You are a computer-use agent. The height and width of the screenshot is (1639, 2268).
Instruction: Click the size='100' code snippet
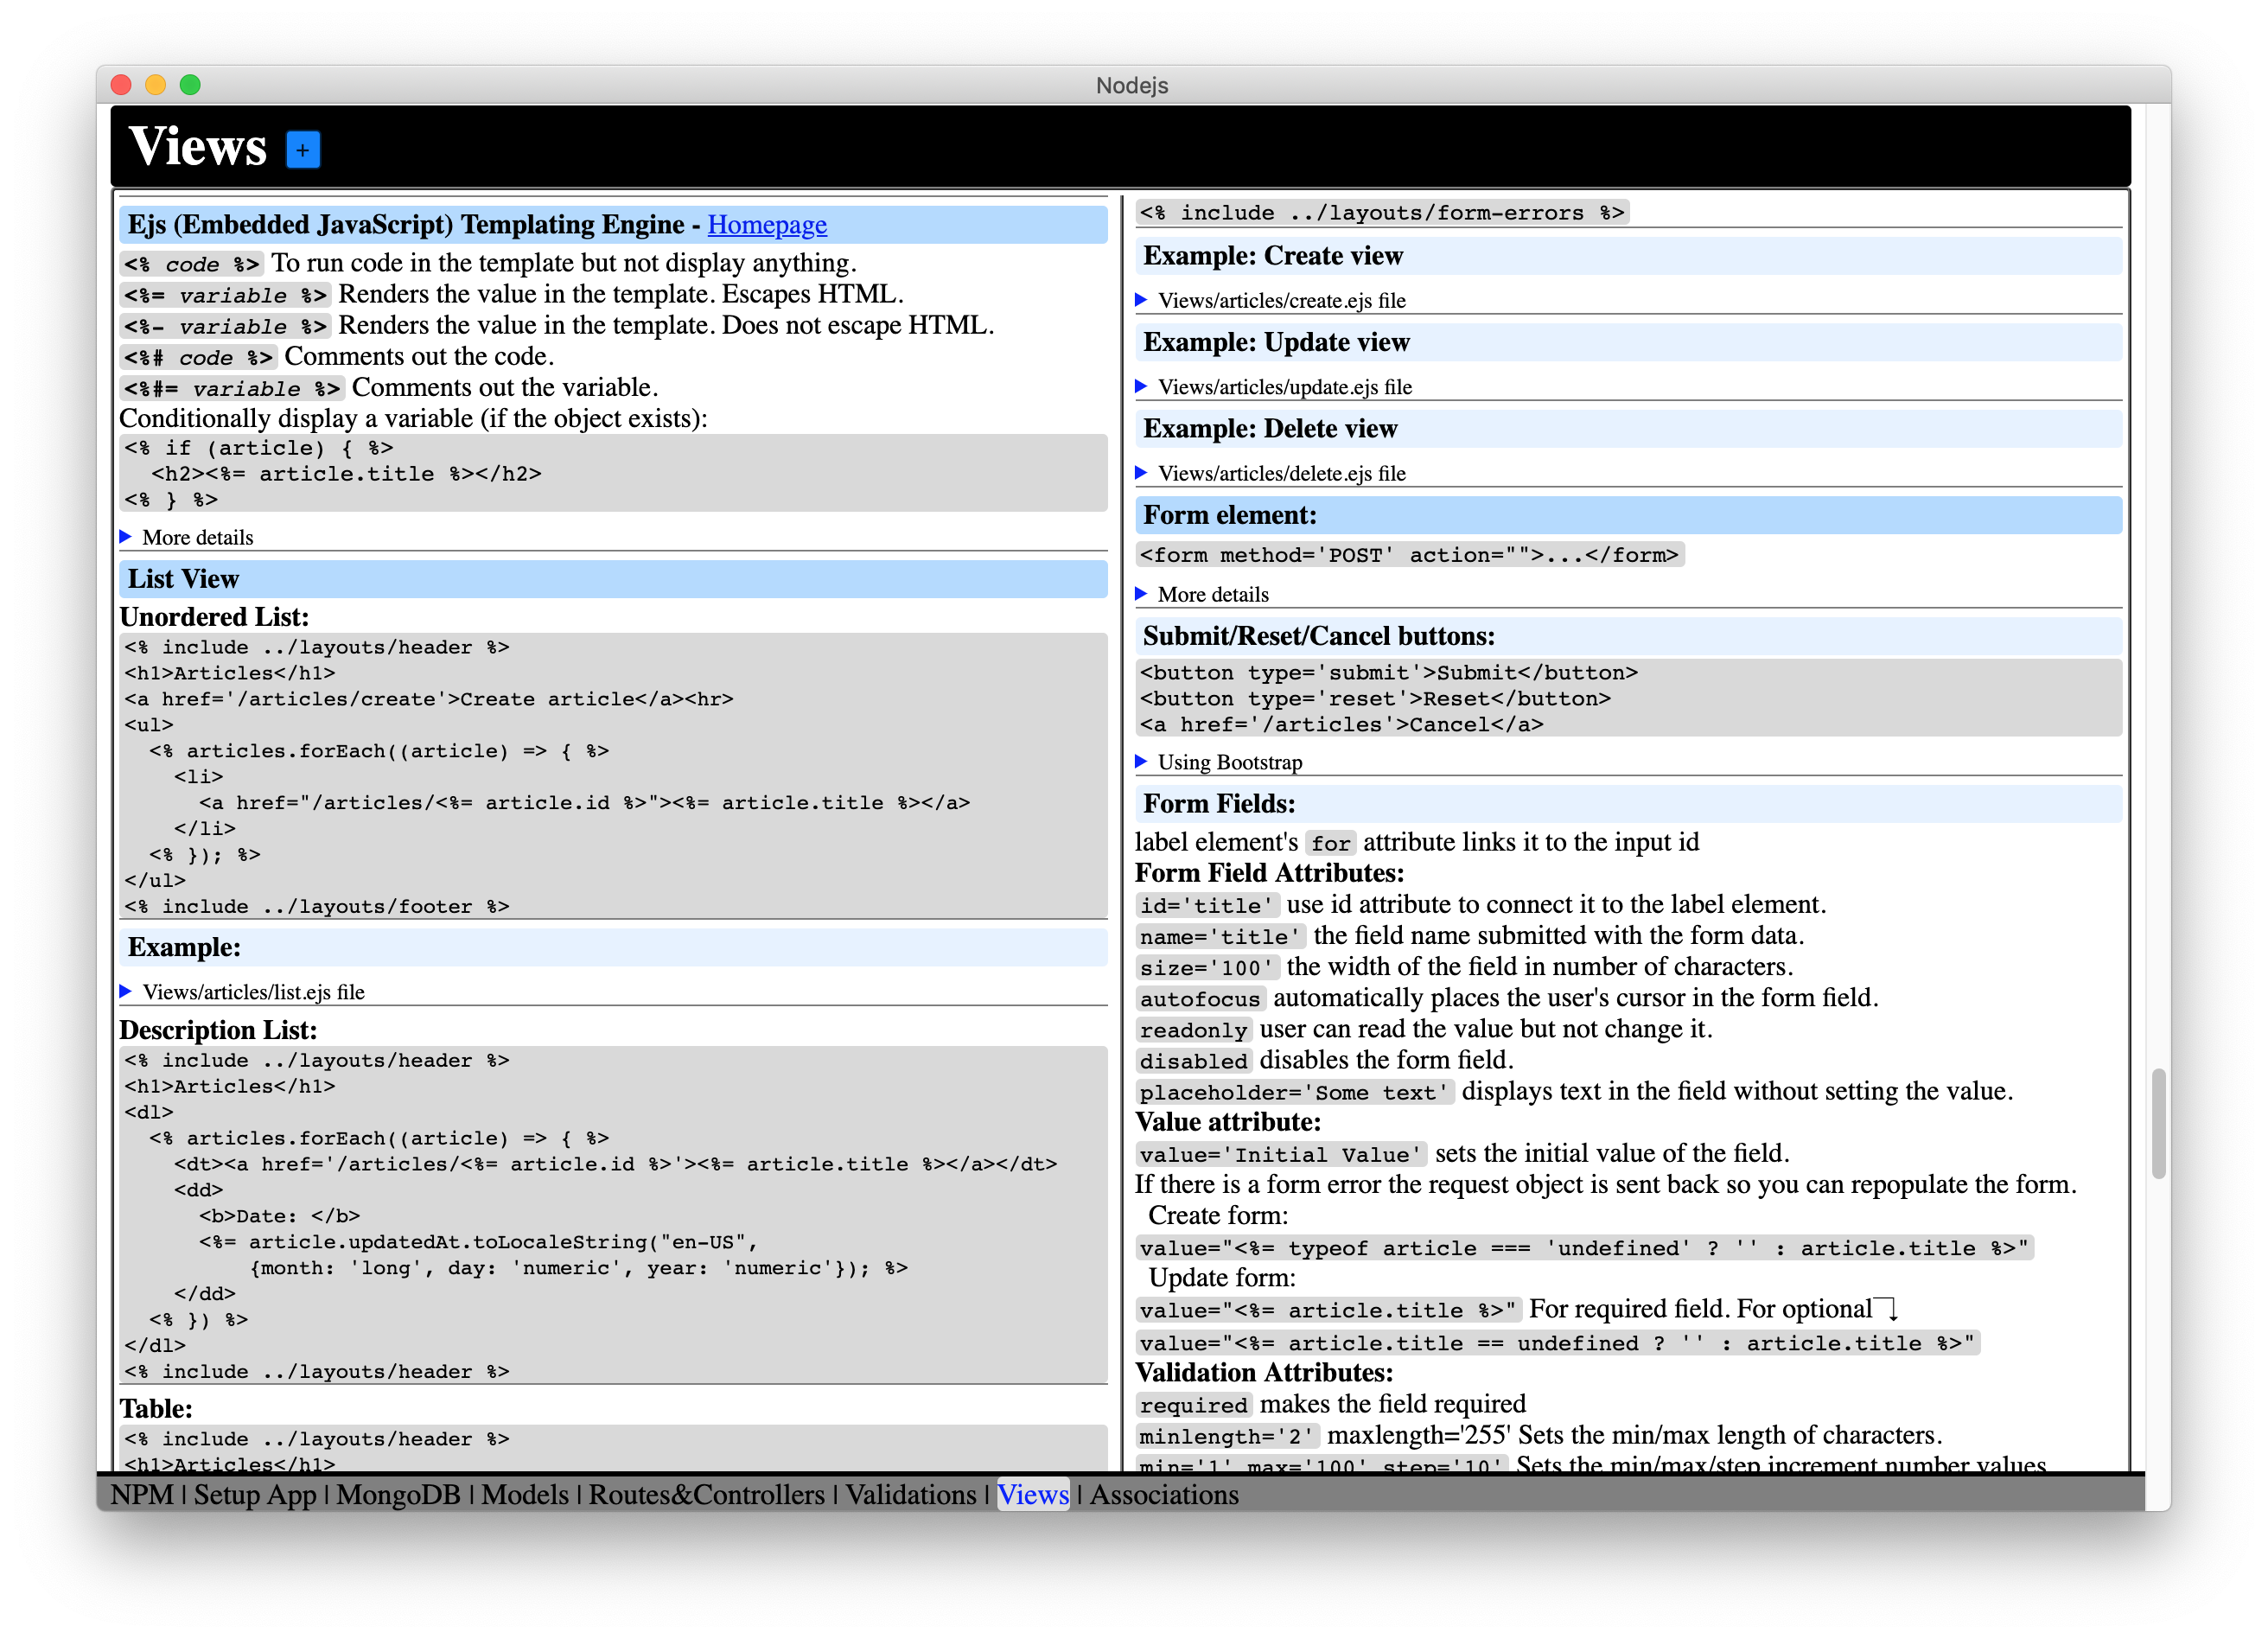pos(1207,967)
